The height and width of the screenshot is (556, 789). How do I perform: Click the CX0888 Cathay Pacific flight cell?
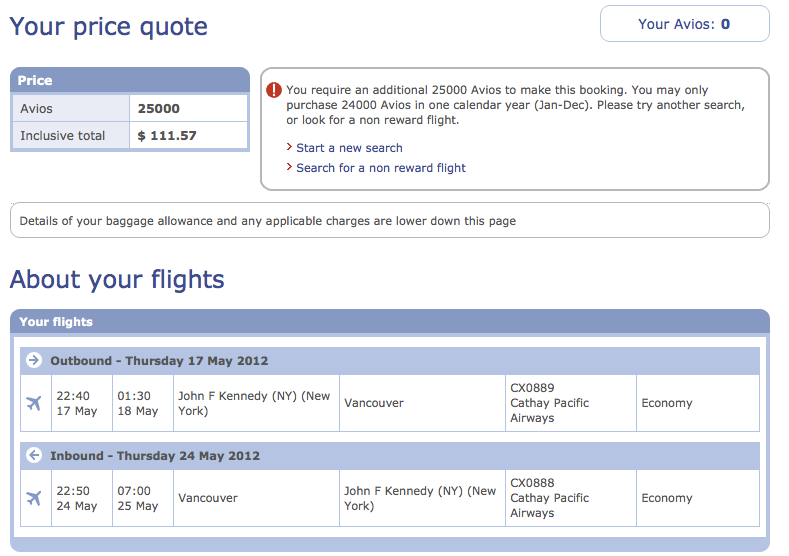[571, 498]
